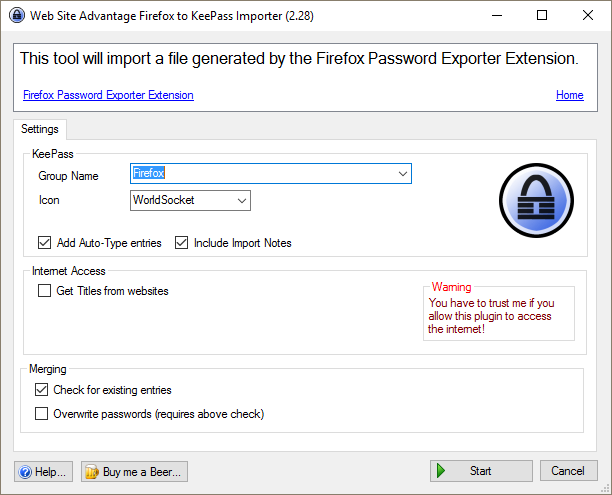The image size is (612, 495).
Task: Click the KeePass padlock logo
Action: click(534, 194)
